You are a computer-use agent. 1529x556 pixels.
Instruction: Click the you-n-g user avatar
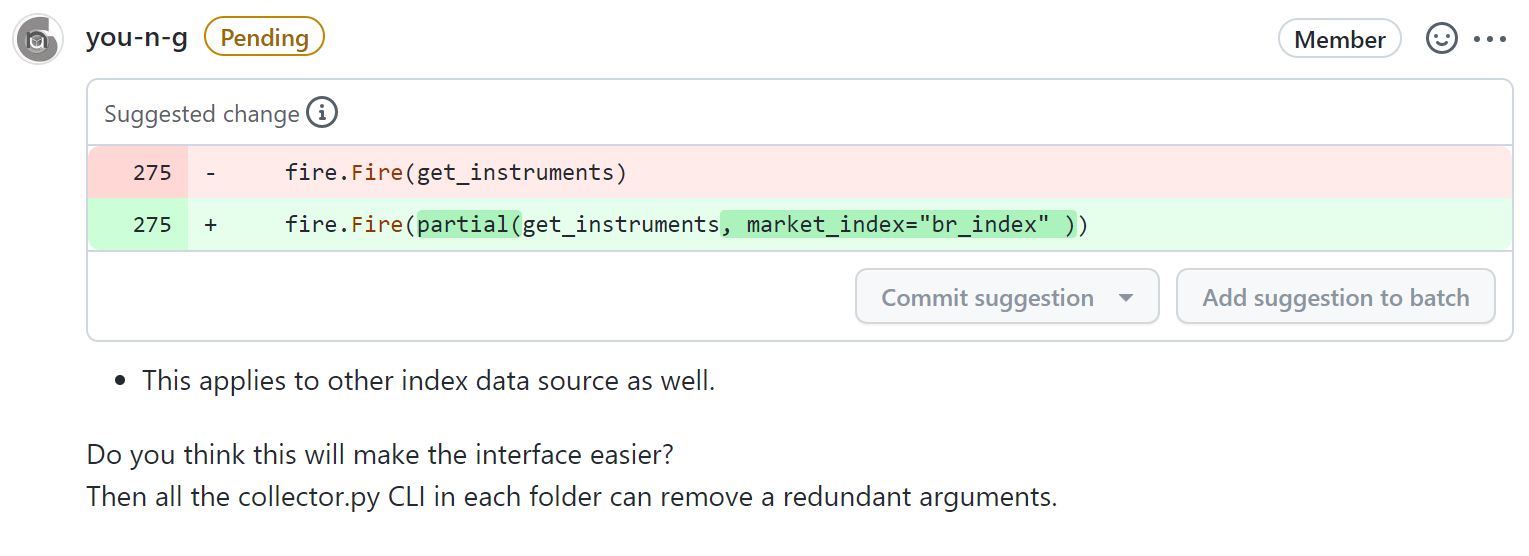pyautogui.click(x=38, y=40)
